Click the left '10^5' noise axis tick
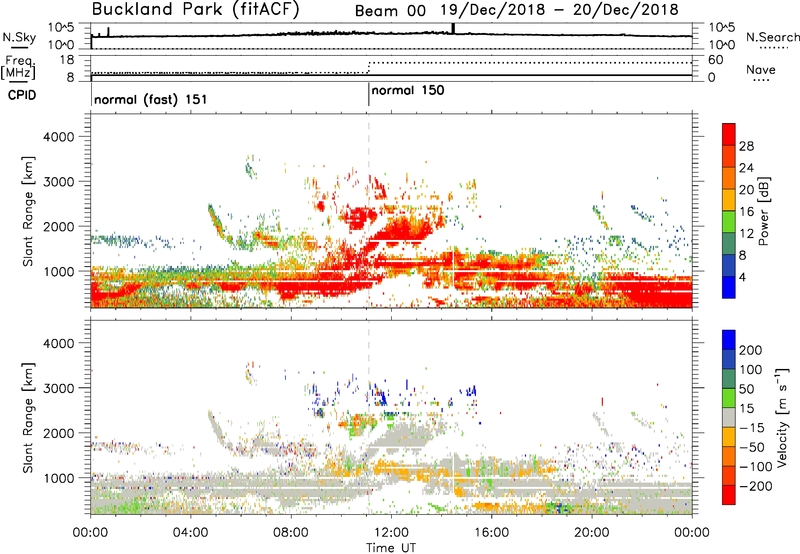800x554 pixels. pyautogui.click(x=61, y=27)
